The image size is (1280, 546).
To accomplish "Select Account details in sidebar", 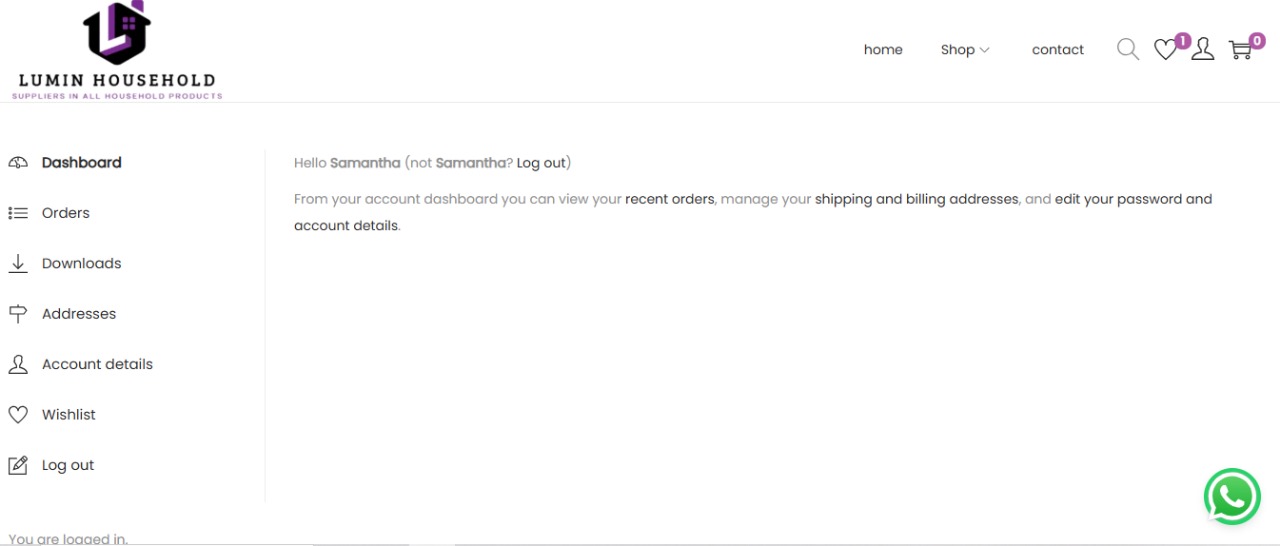I will point(97,364).
